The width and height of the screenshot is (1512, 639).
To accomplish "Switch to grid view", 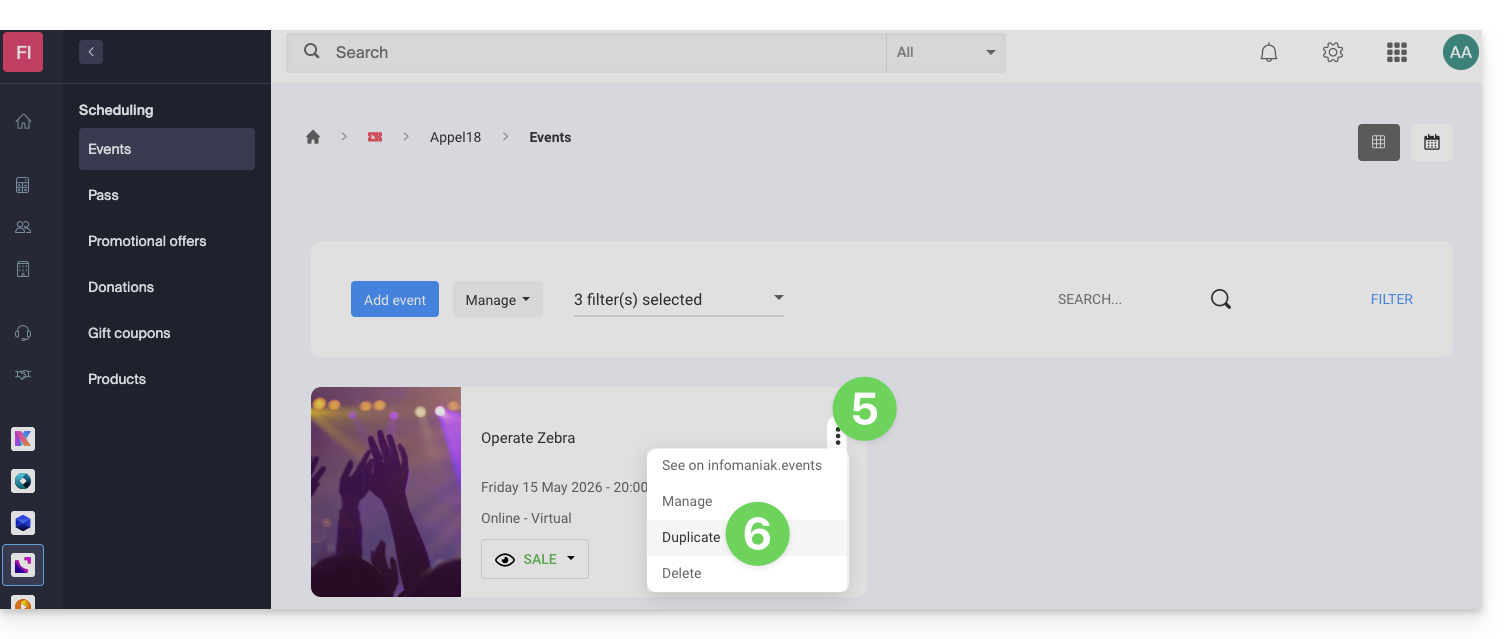I will [x=1378, y=142].
